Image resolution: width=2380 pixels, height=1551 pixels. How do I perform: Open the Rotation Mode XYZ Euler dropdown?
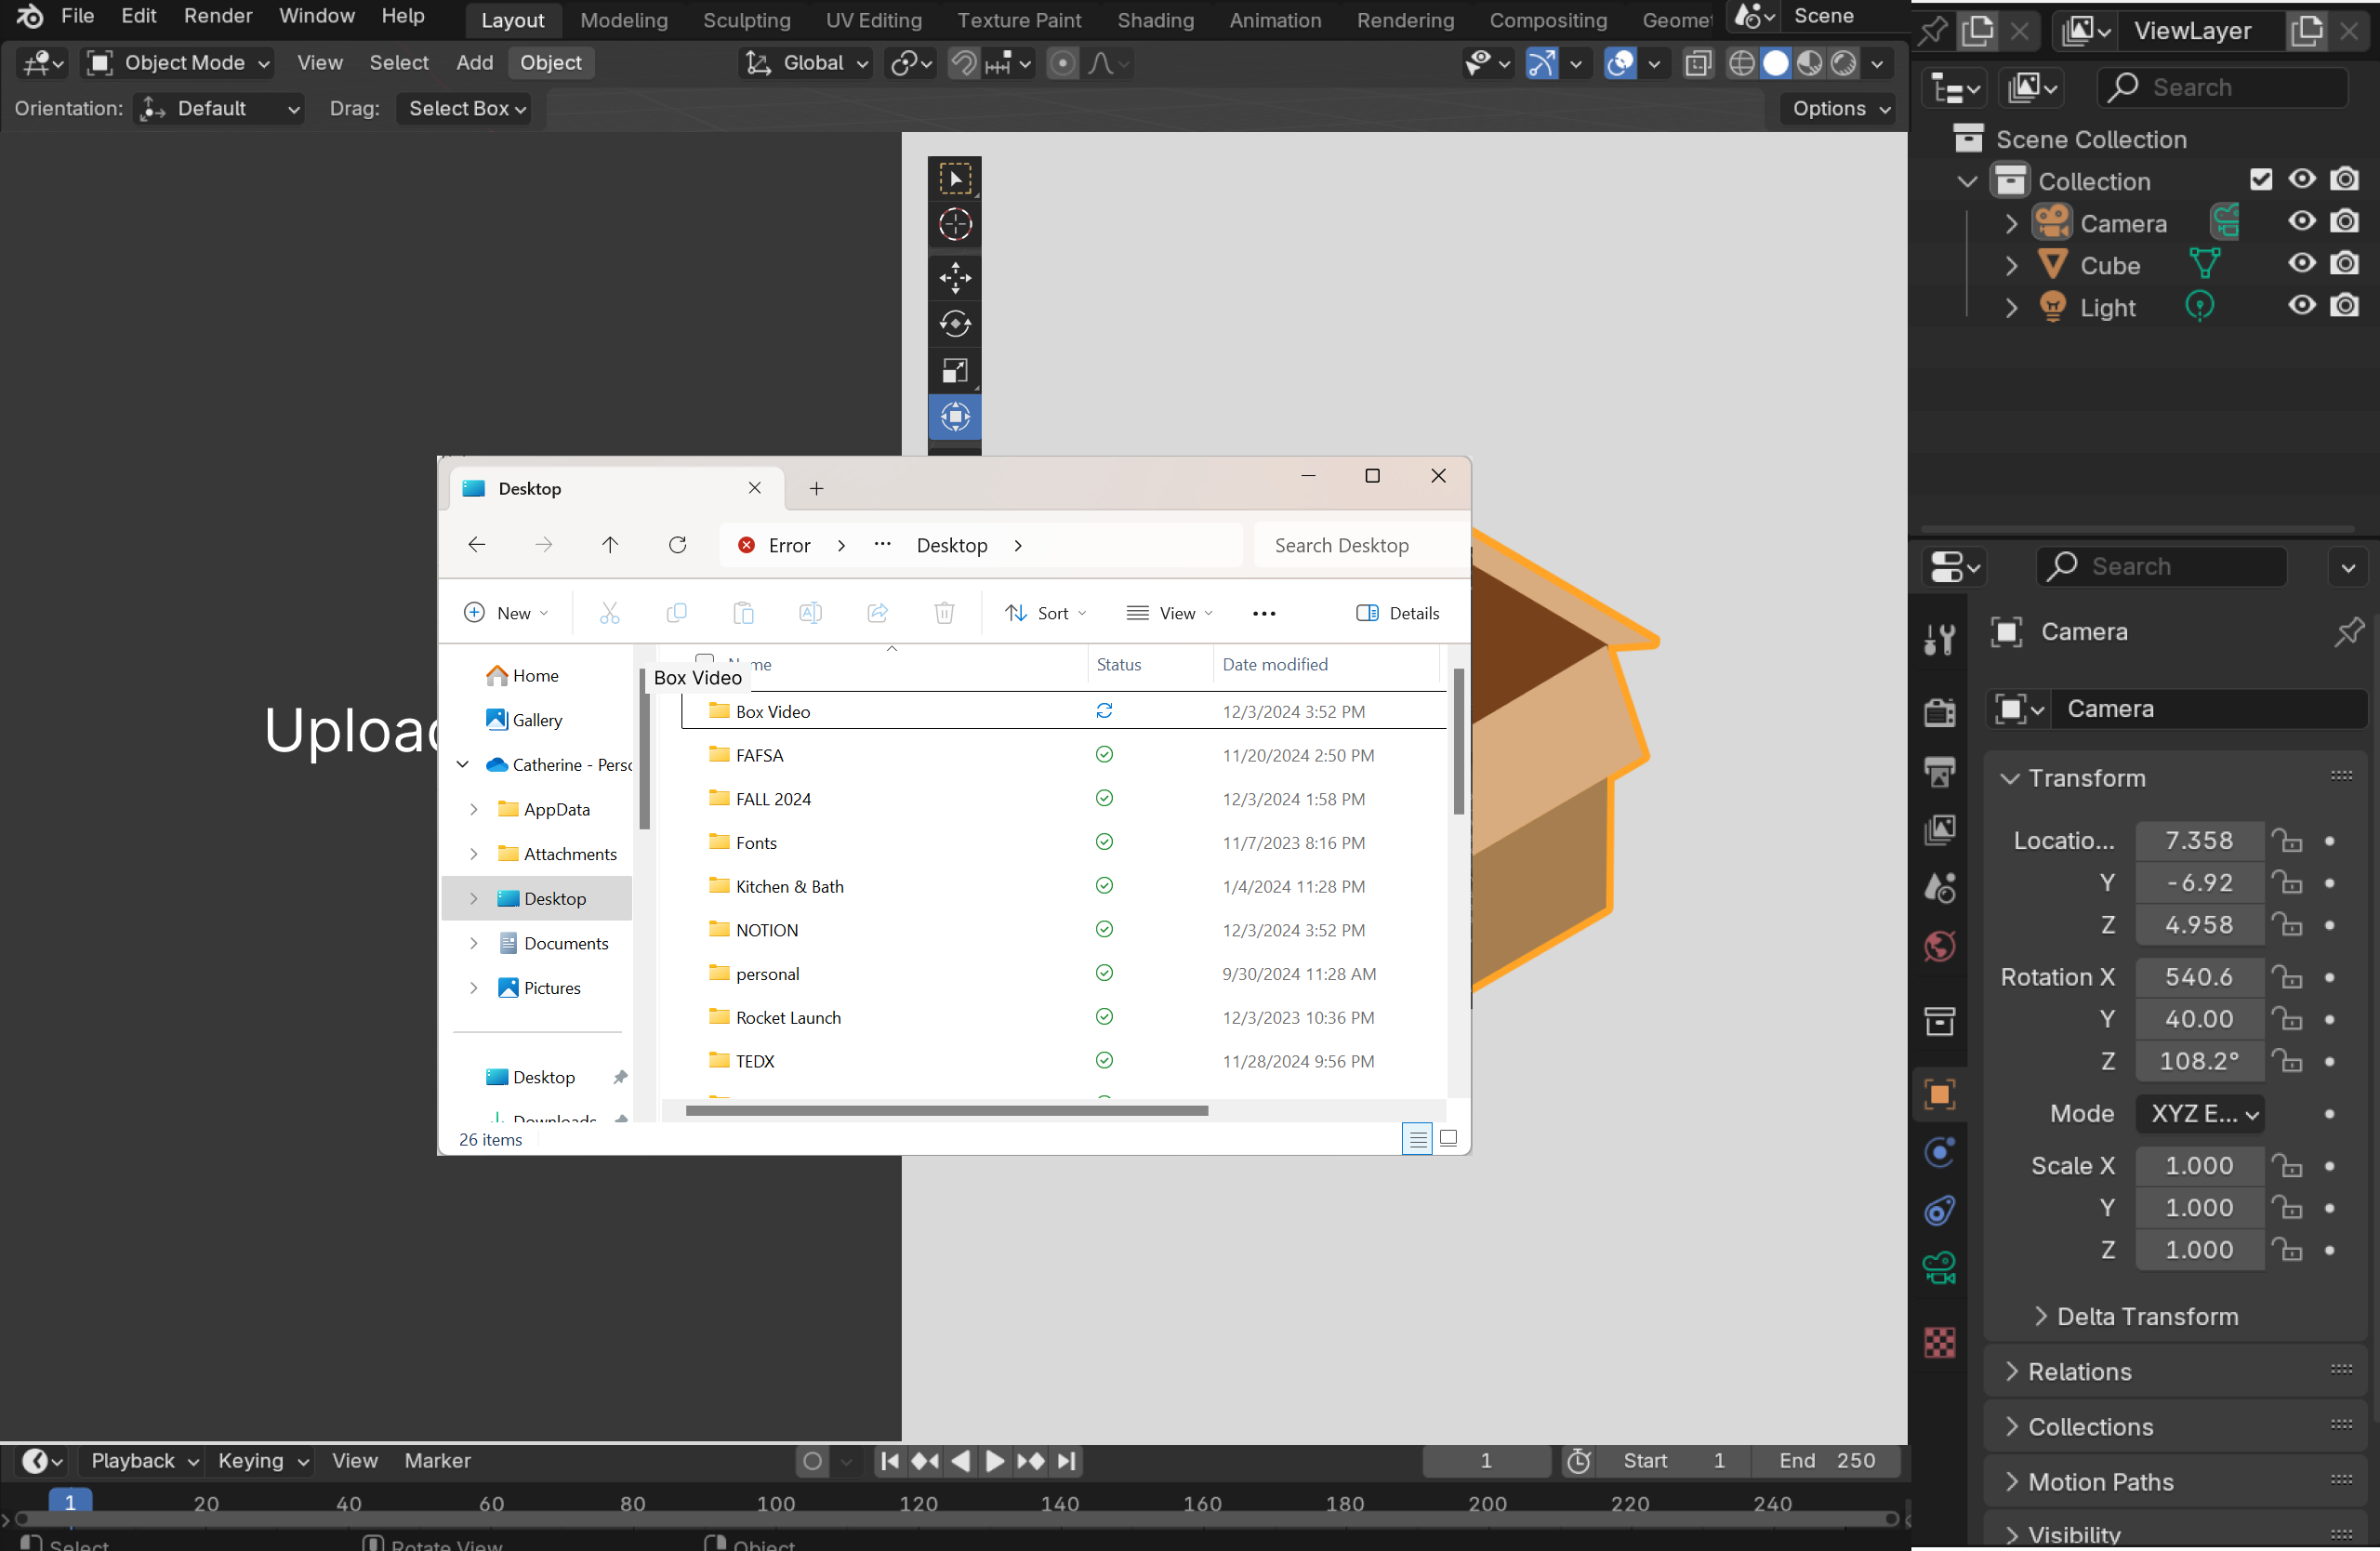point(2199,1114)
